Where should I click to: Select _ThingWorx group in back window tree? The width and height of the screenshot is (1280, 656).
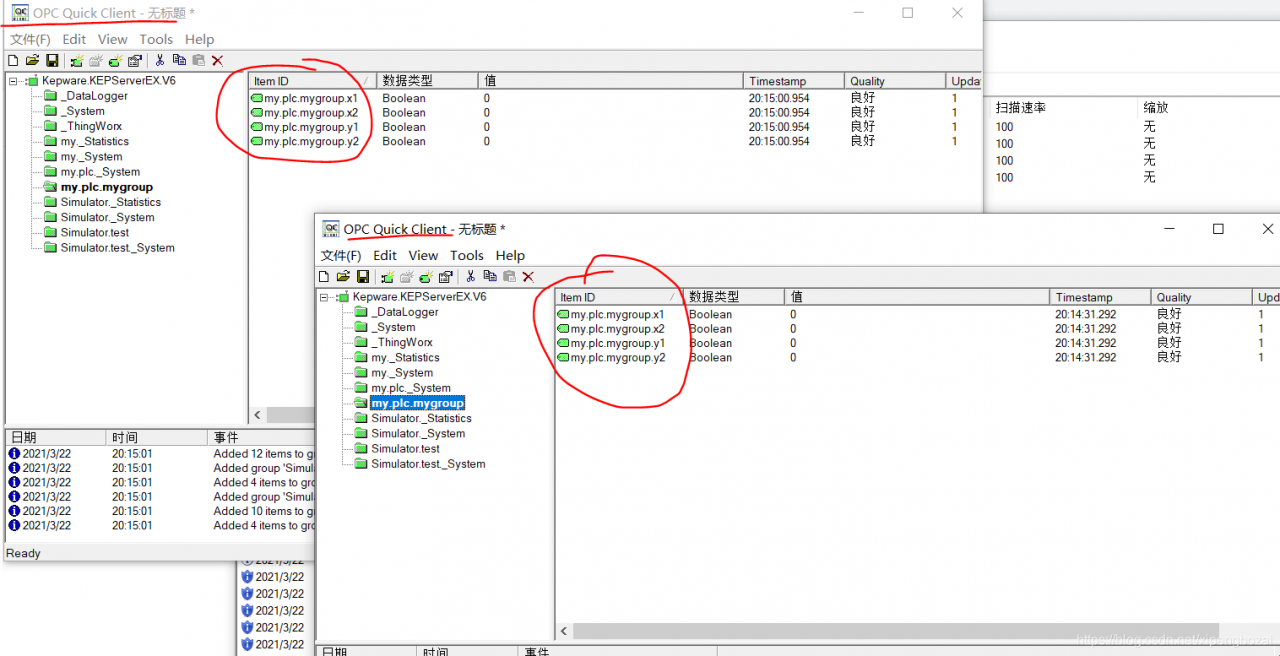[92, 126]
